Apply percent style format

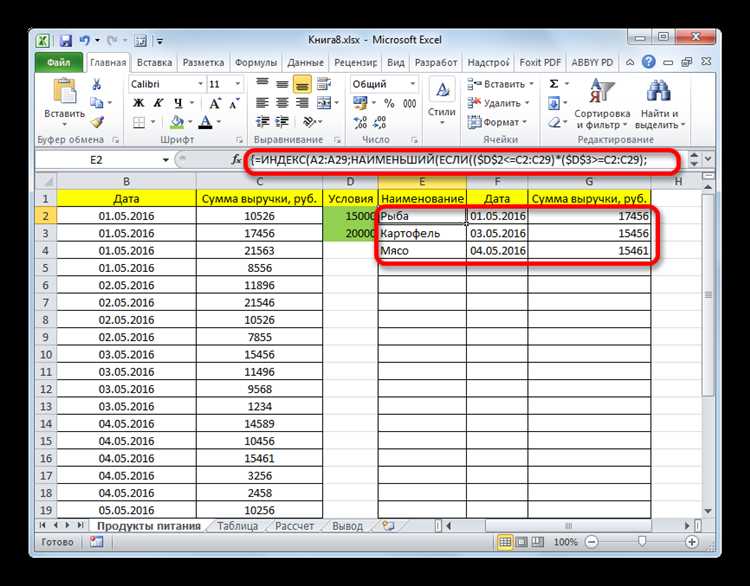[x=389, y=103]
